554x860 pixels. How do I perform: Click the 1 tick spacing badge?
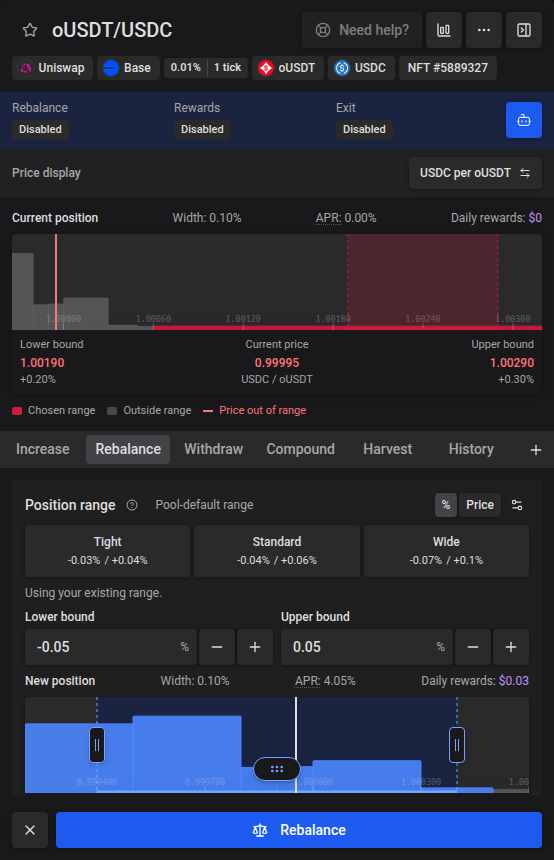click(228, 67)
